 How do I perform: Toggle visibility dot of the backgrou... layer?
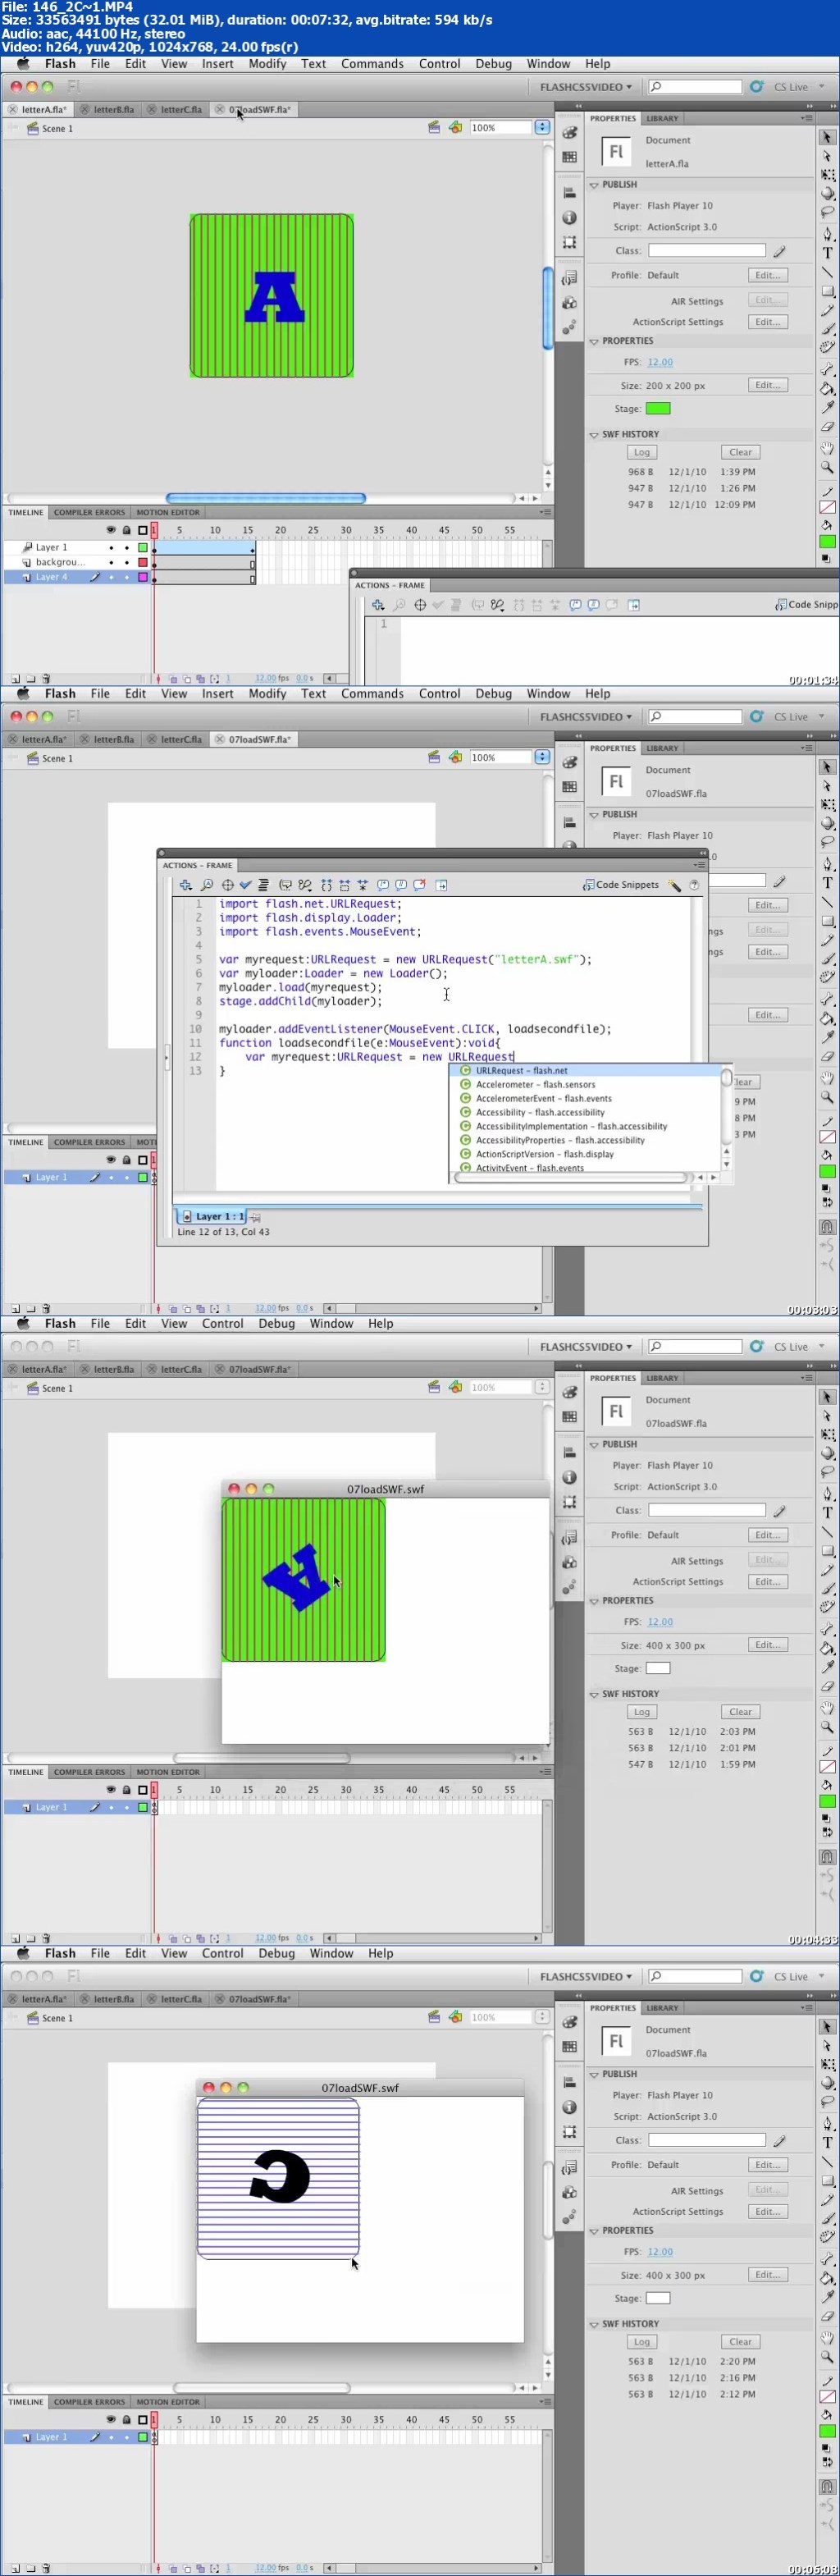(111, 563)
